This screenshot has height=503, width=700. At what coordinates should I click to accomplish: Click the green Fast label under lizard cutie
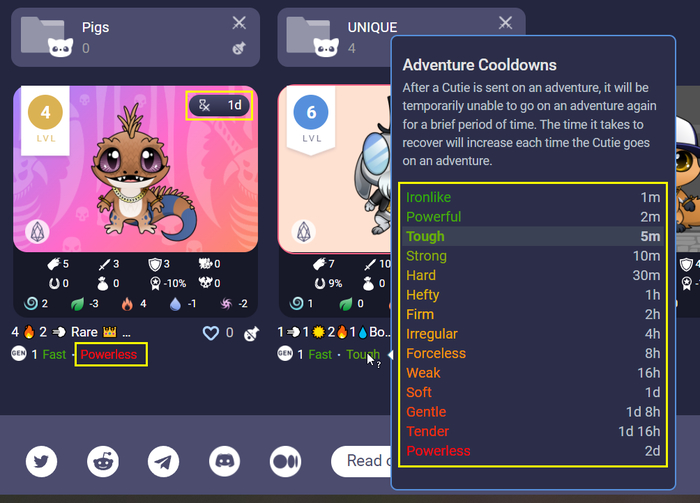click(54, 354)
